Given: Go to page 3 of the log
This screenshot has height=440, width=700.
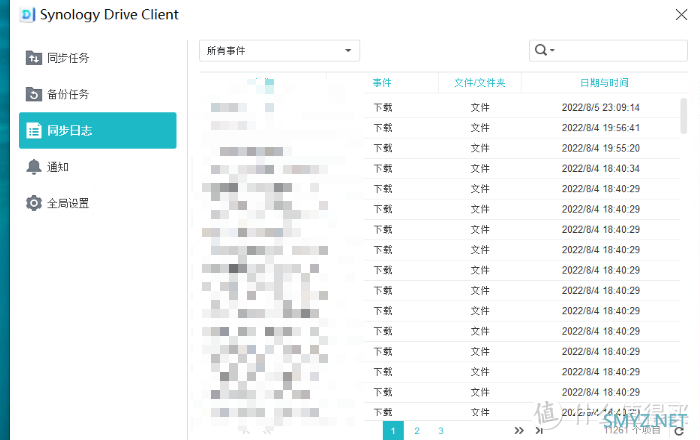Looking at the screenshot, I should pyautogui.click(x=441, y=431).
